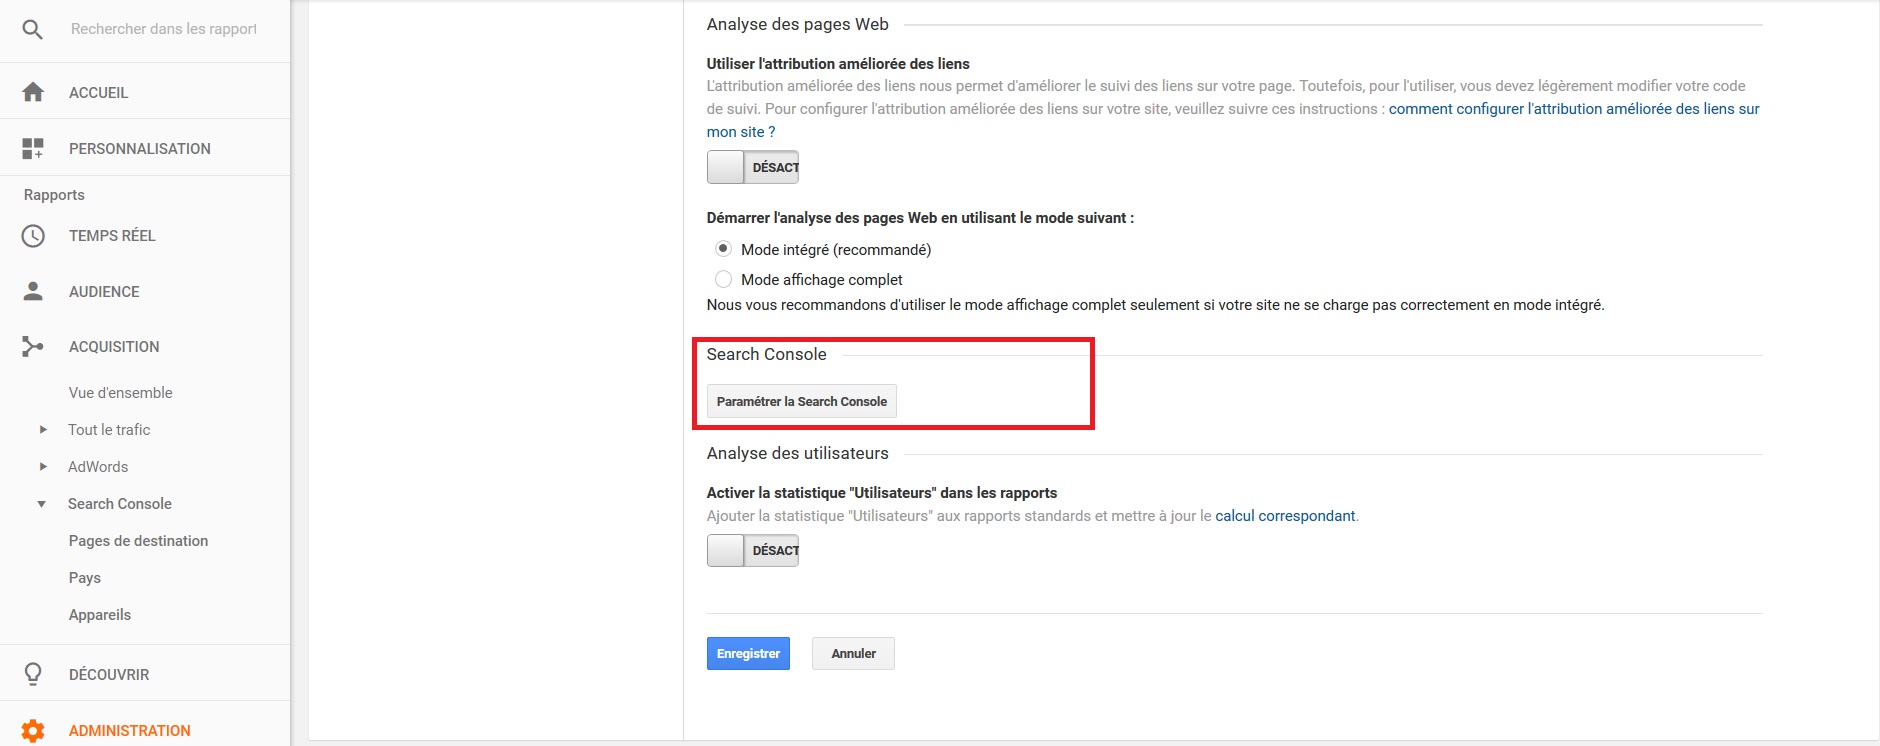
Task: Click the Personnalisation dashboard icon
Action: tap(33, 149)
